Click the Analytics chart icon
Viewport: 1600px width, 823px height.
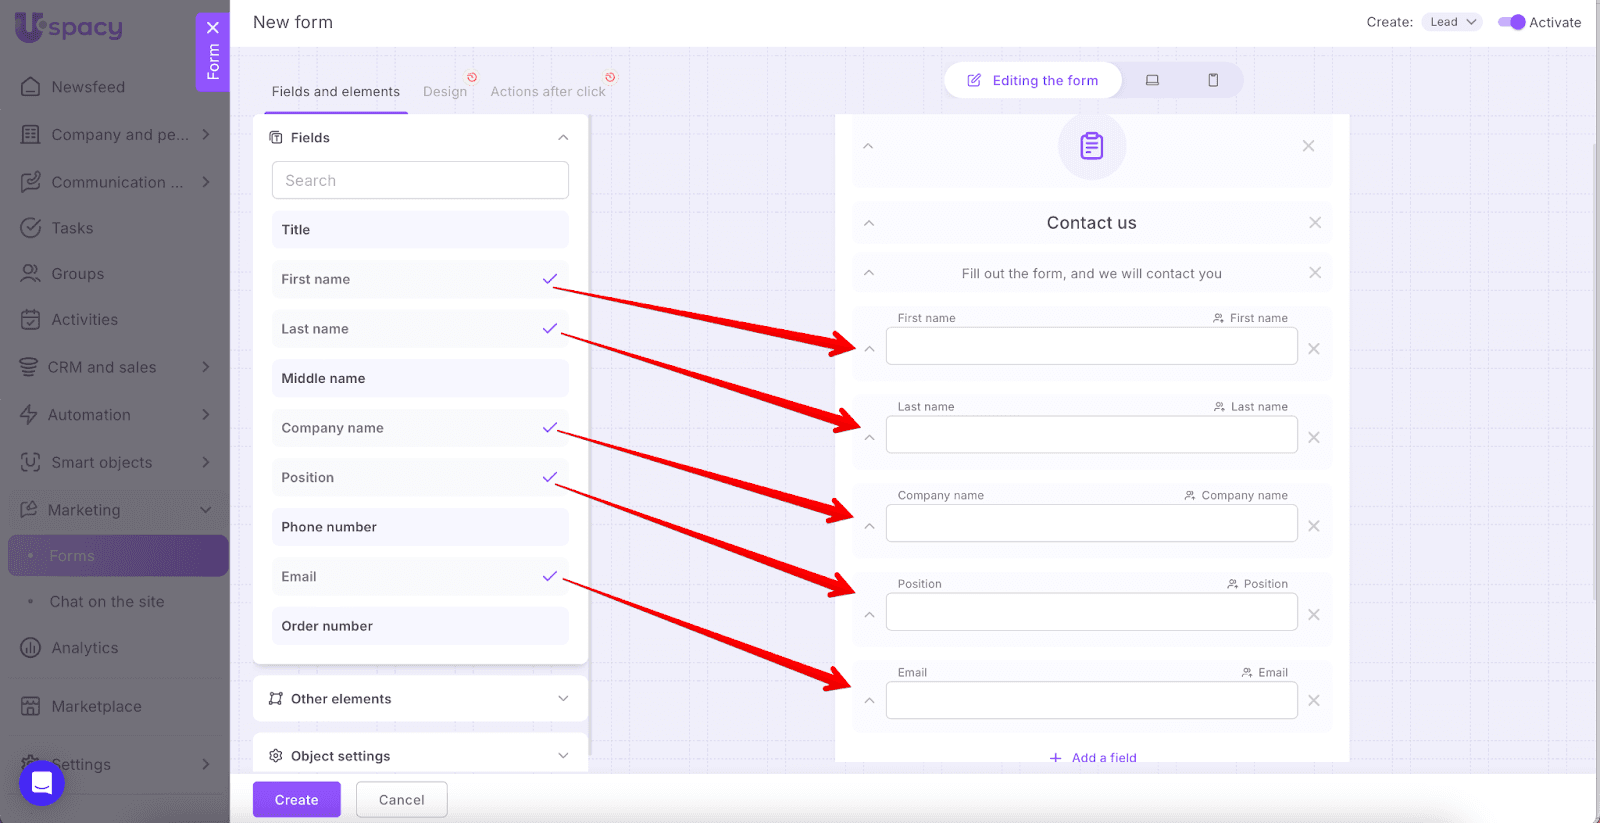click(x=31, y=648)
